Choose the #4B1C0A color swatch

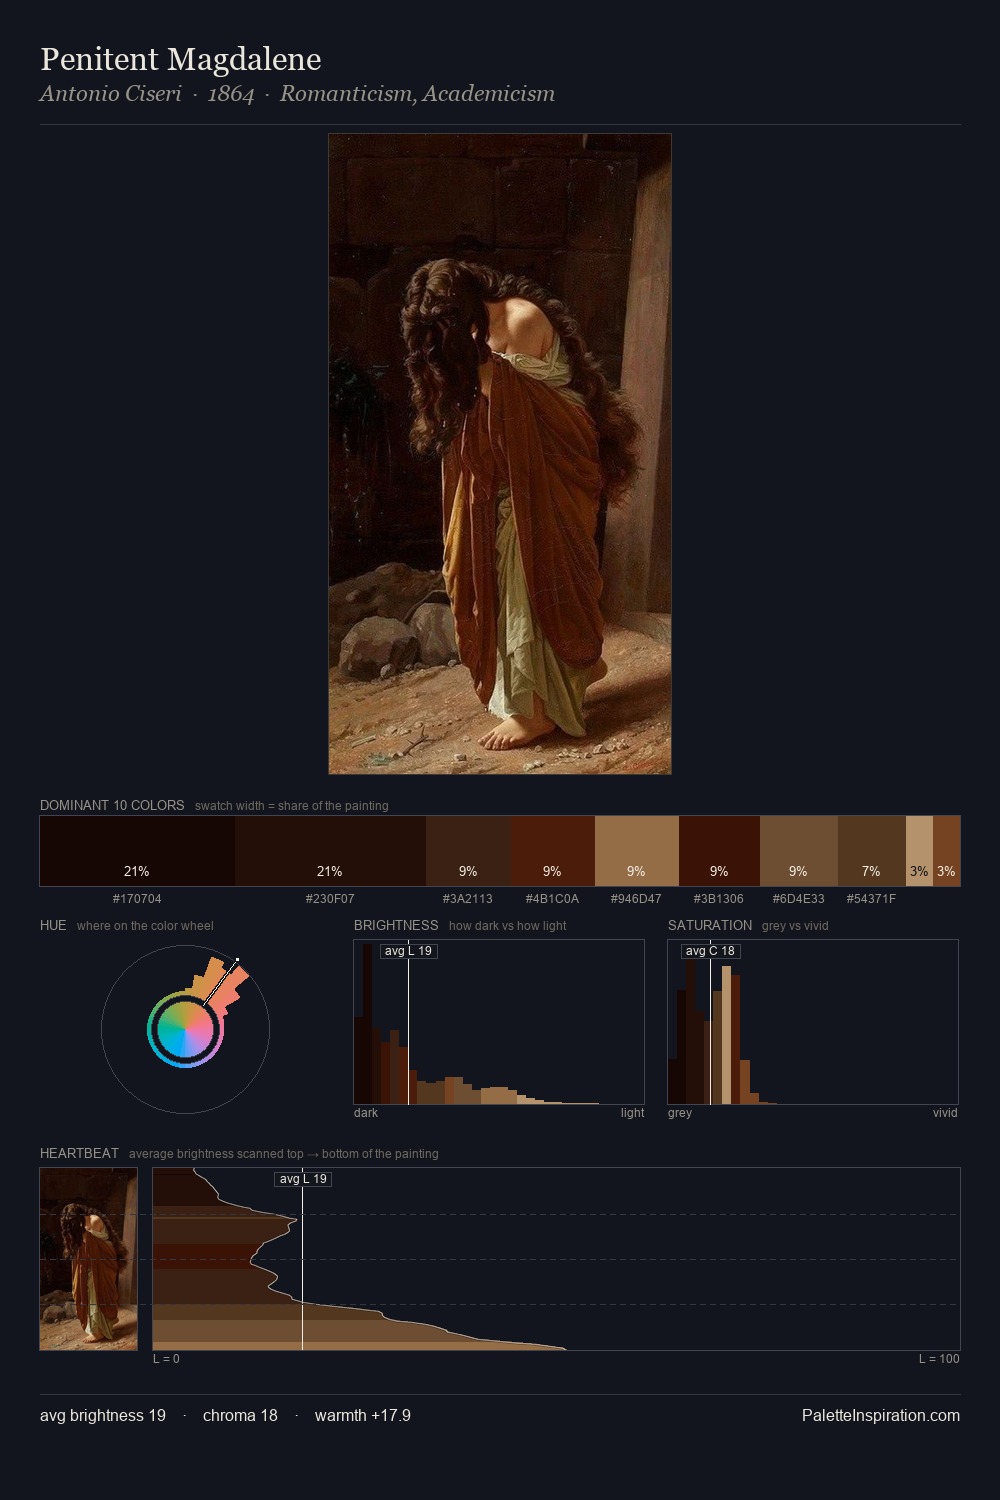click(x=552, y=851)
